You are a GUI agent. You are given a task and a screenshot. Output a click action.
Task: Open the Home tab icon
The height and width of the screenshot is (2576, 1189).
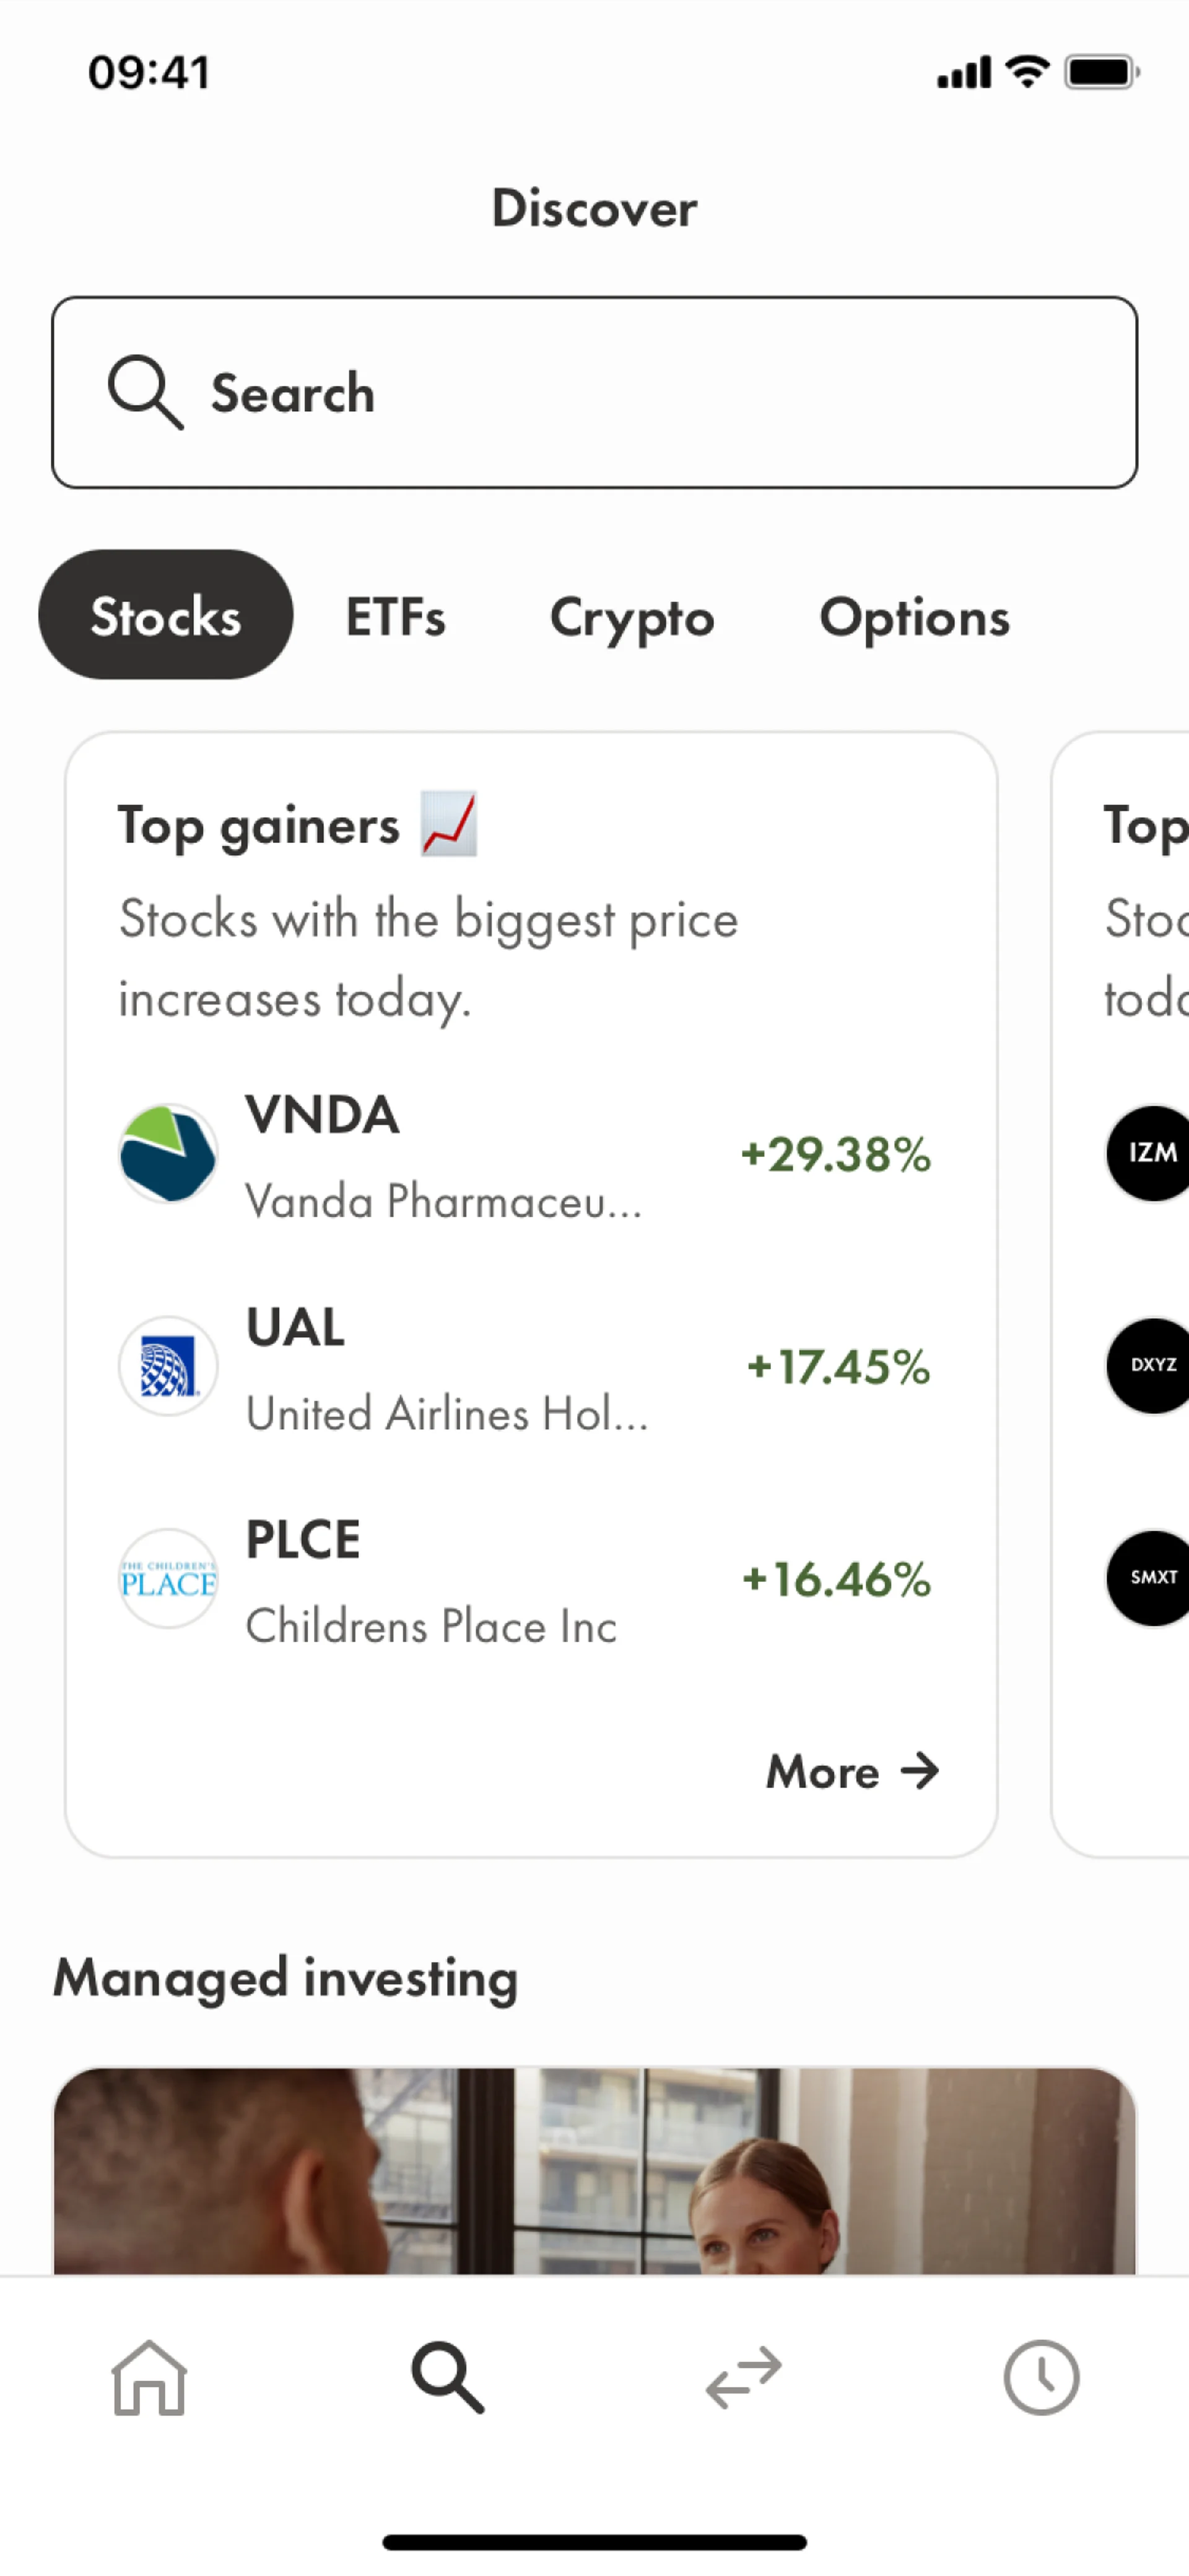(148, 2378)
